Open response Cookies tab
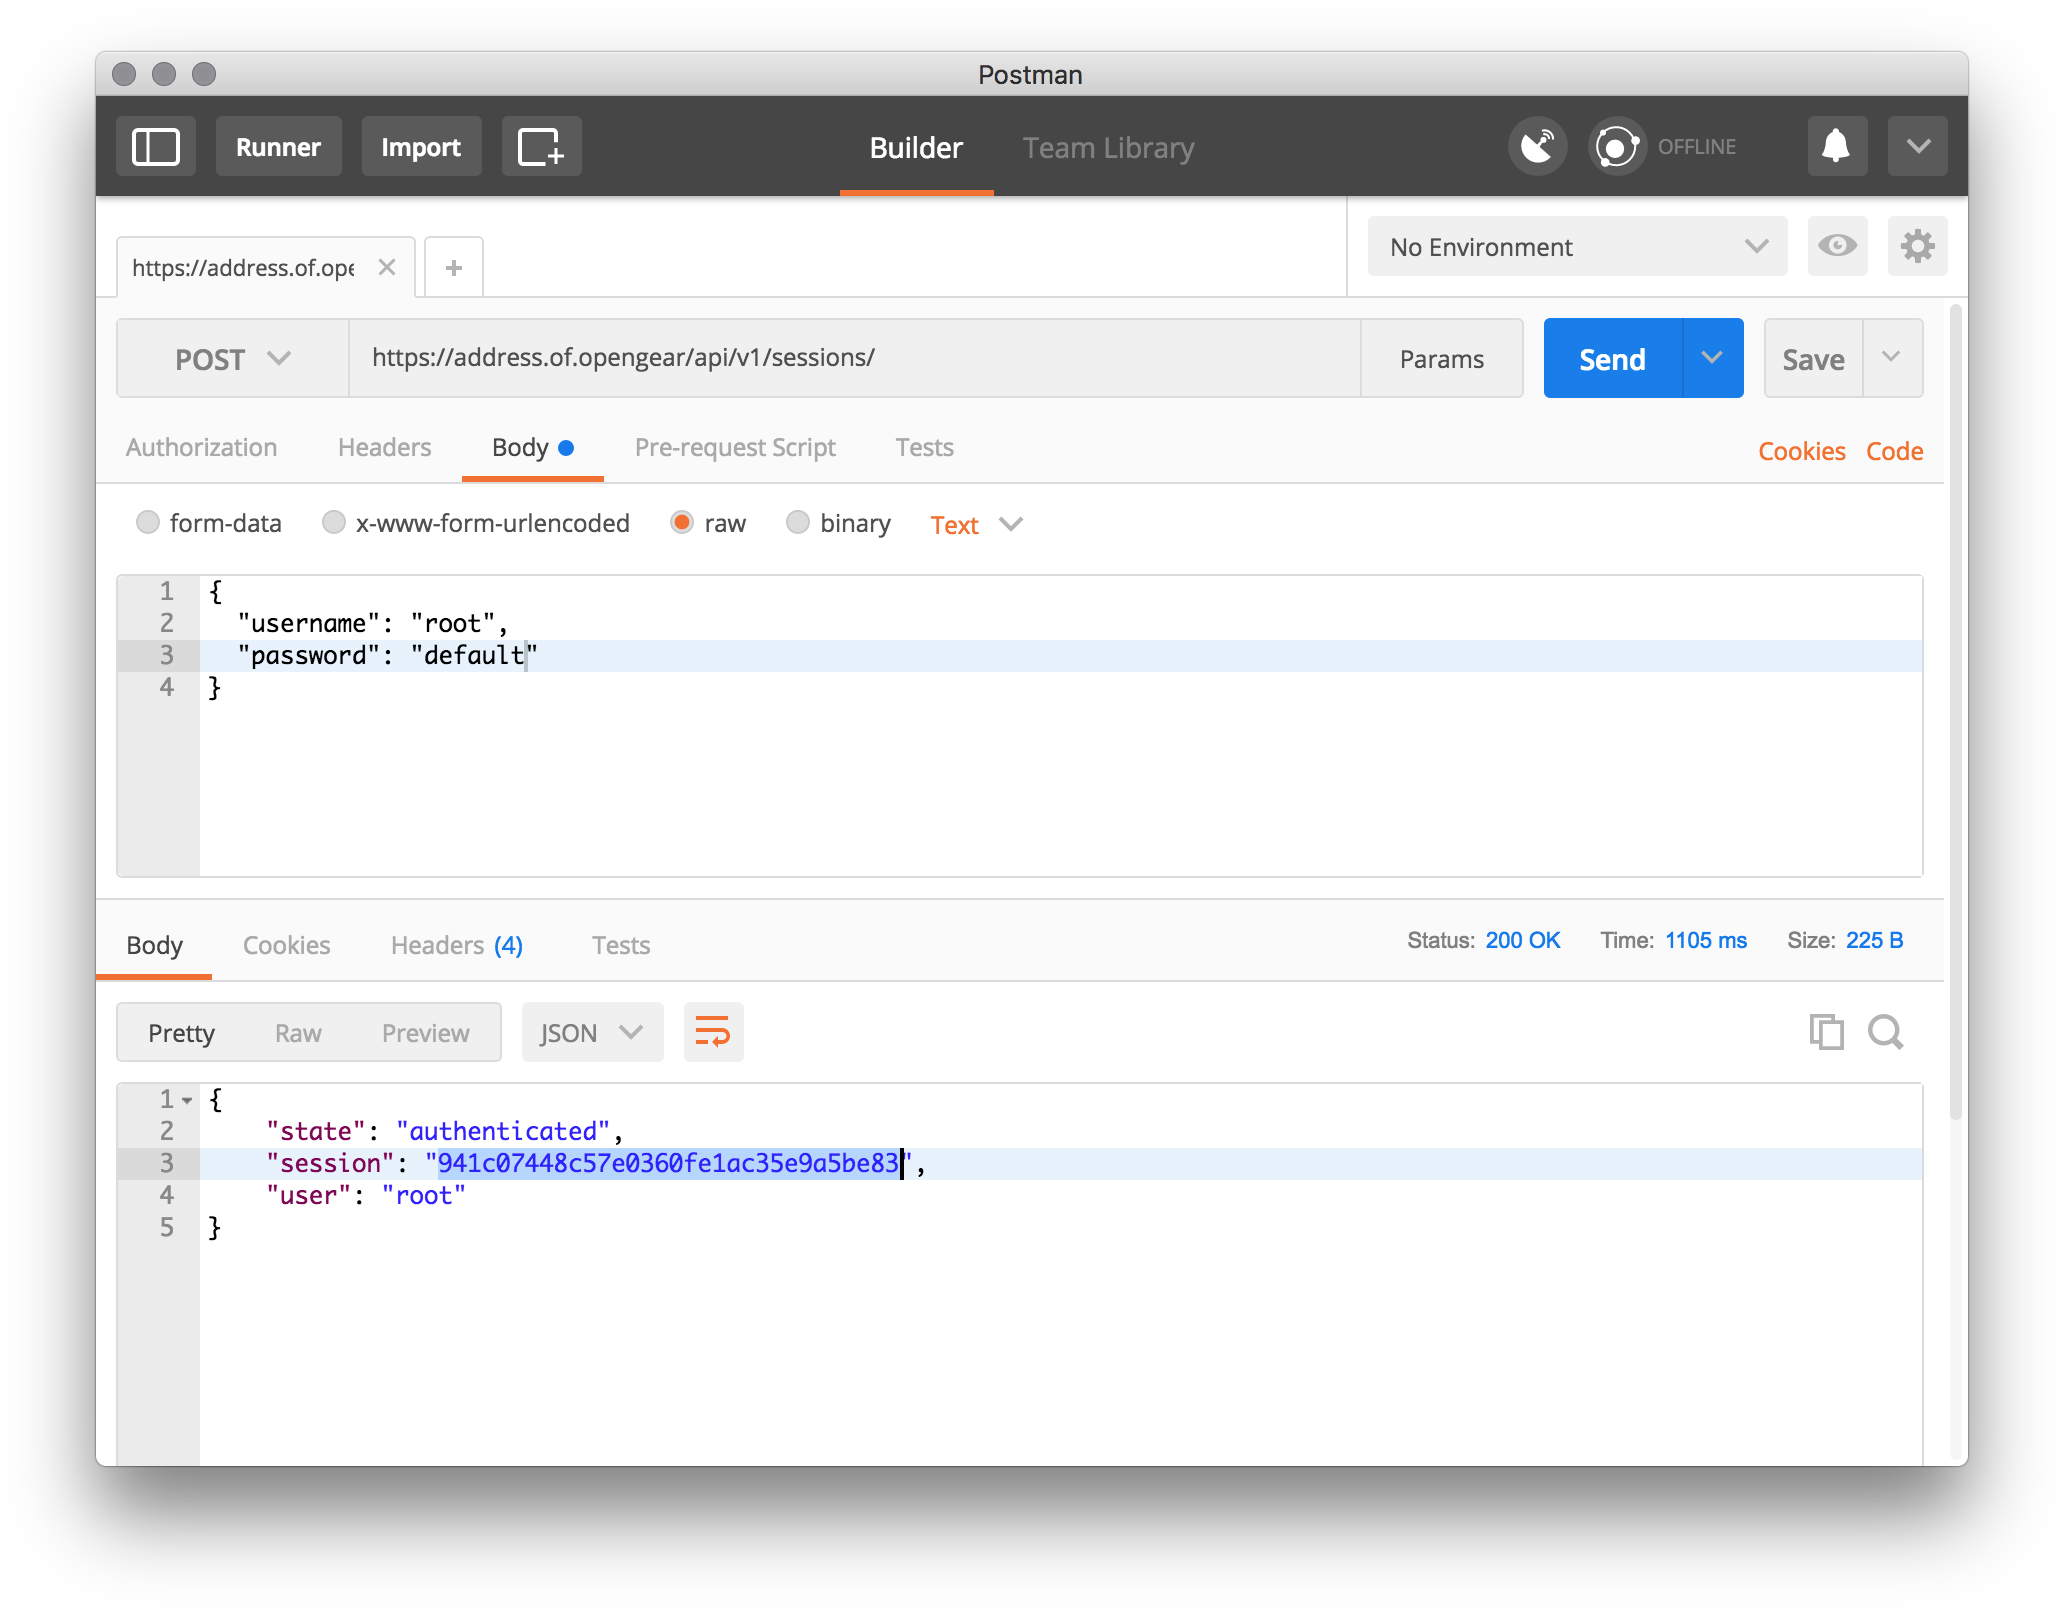 (x=286, y=945)
